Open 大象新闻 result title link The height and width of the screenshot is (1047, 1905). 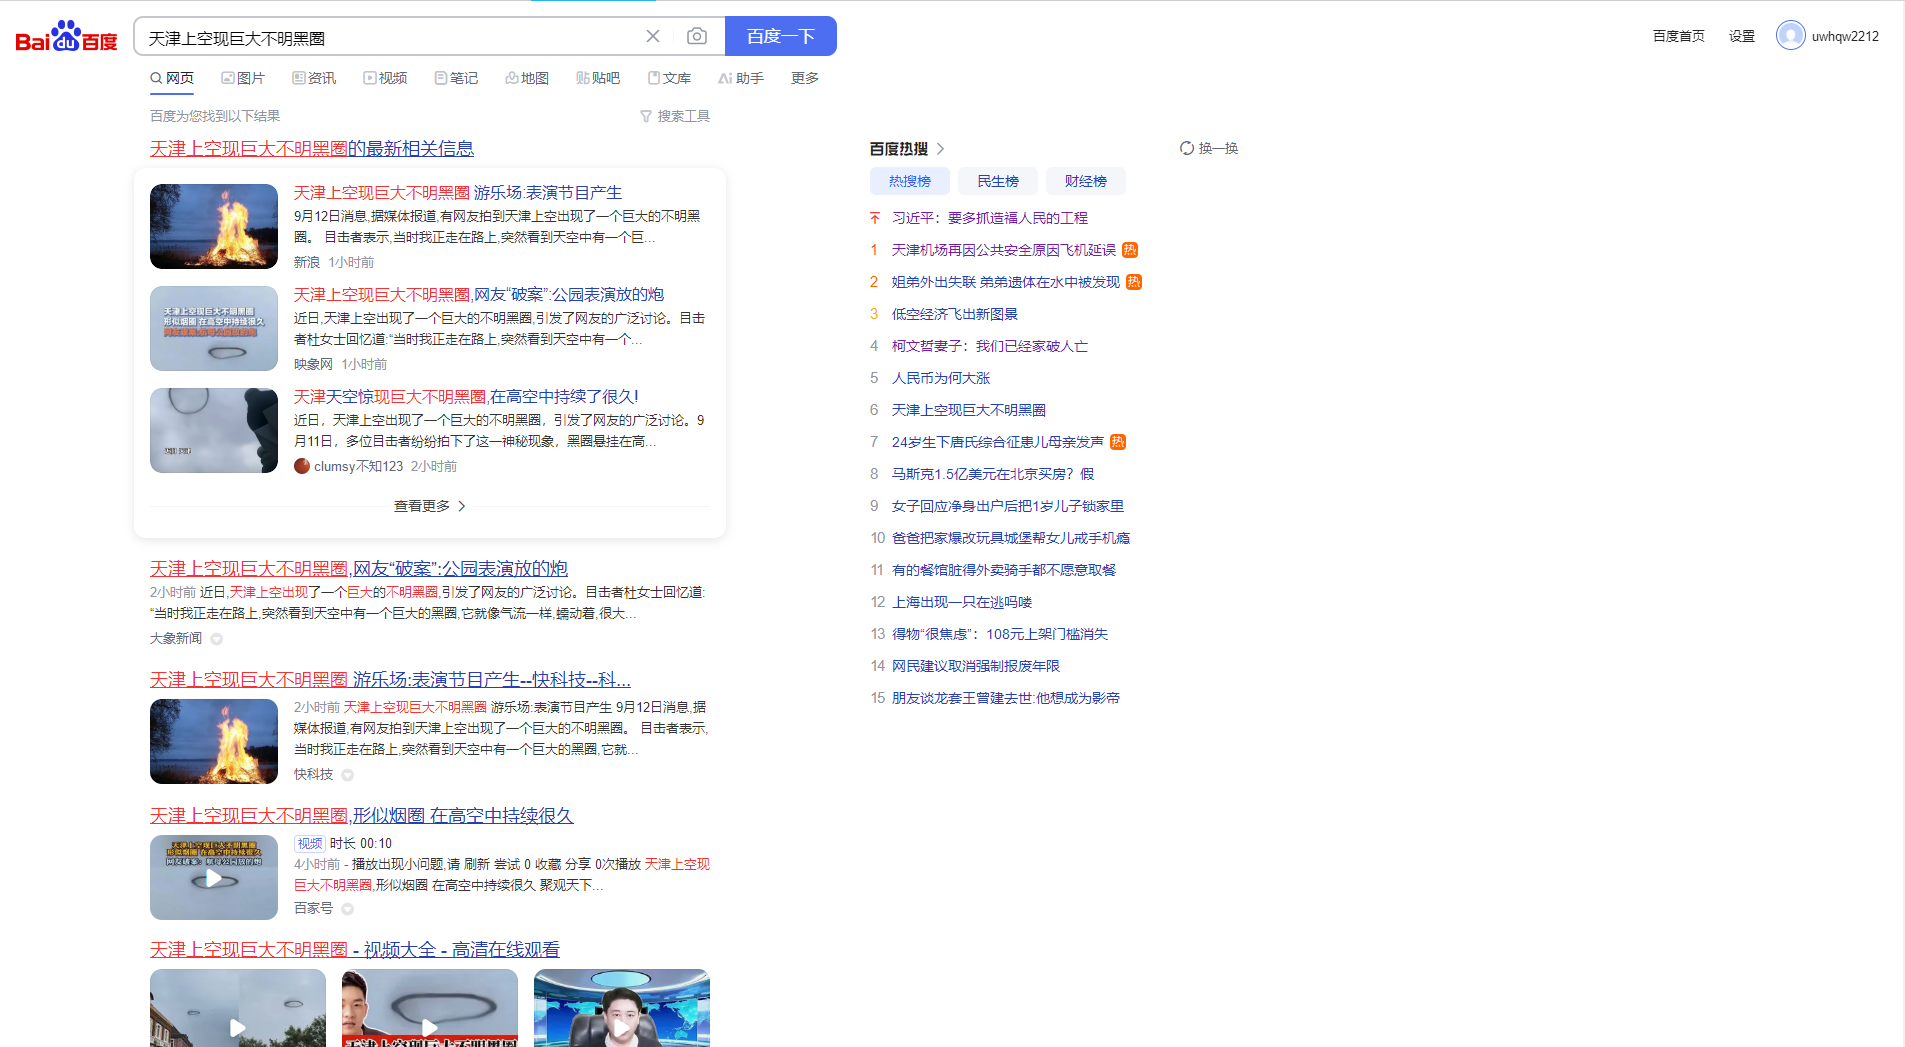click(x=359, y=568)
